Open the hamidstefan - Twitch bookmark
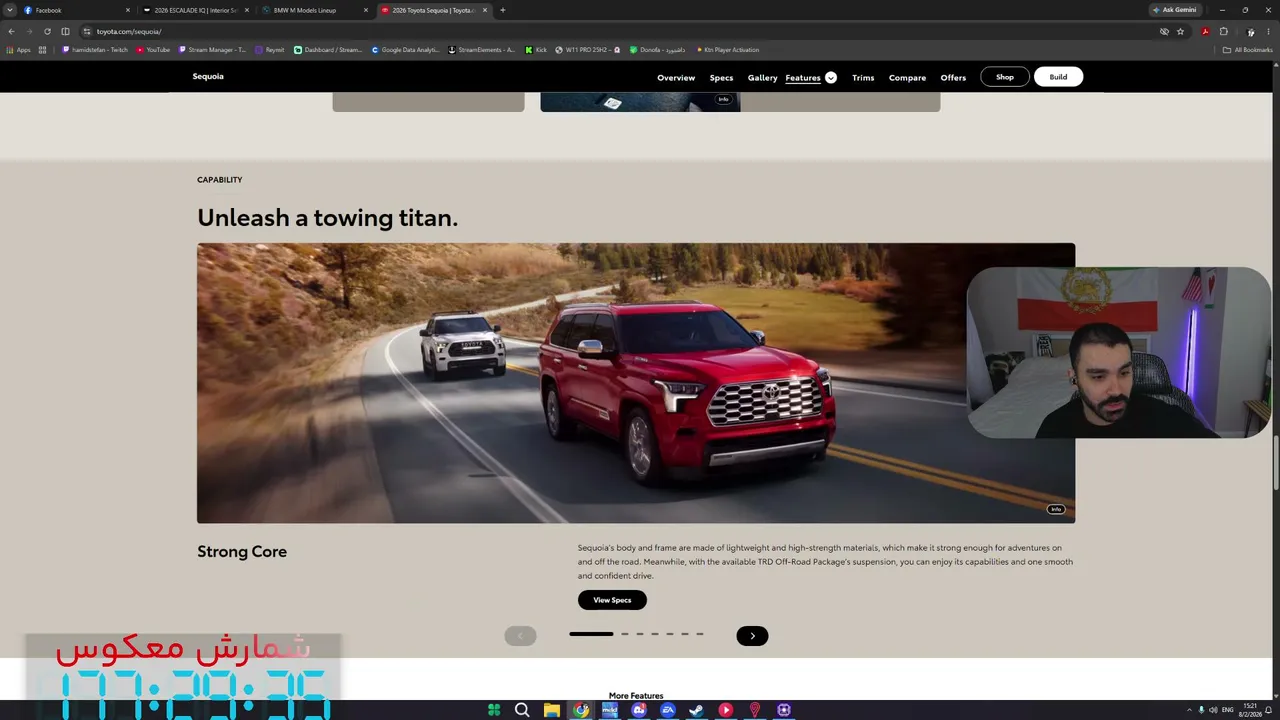 [95, 50]
